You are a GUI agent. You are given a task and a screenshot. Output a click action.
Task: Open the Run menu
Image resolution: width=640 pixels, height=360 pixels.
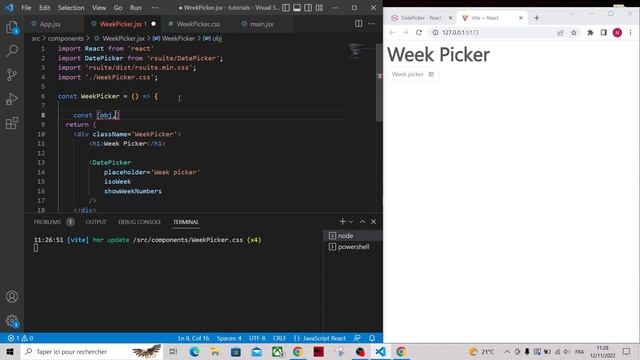click(x=136, y=8)
